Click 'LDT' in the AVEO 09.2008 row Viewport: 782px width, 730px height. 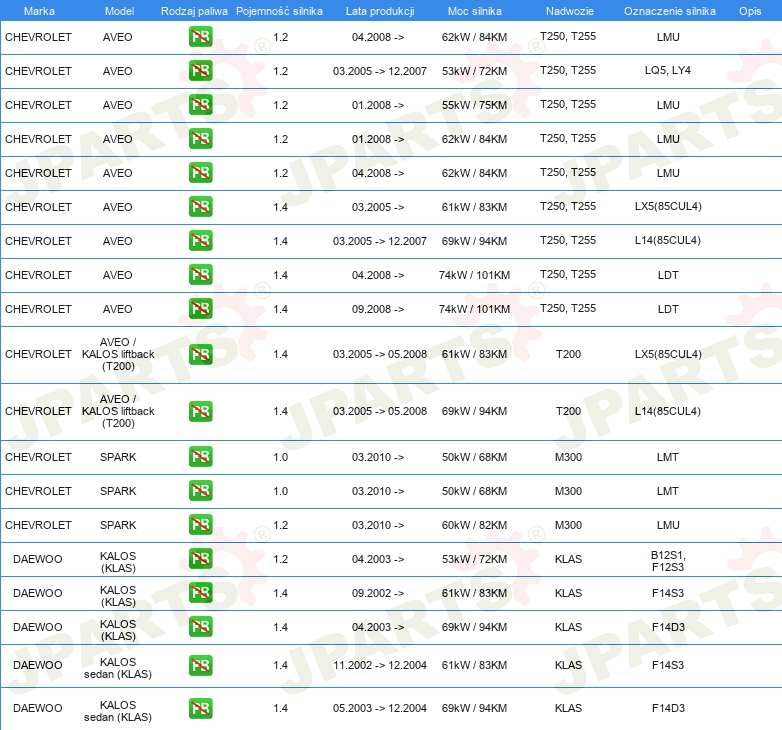668,309
